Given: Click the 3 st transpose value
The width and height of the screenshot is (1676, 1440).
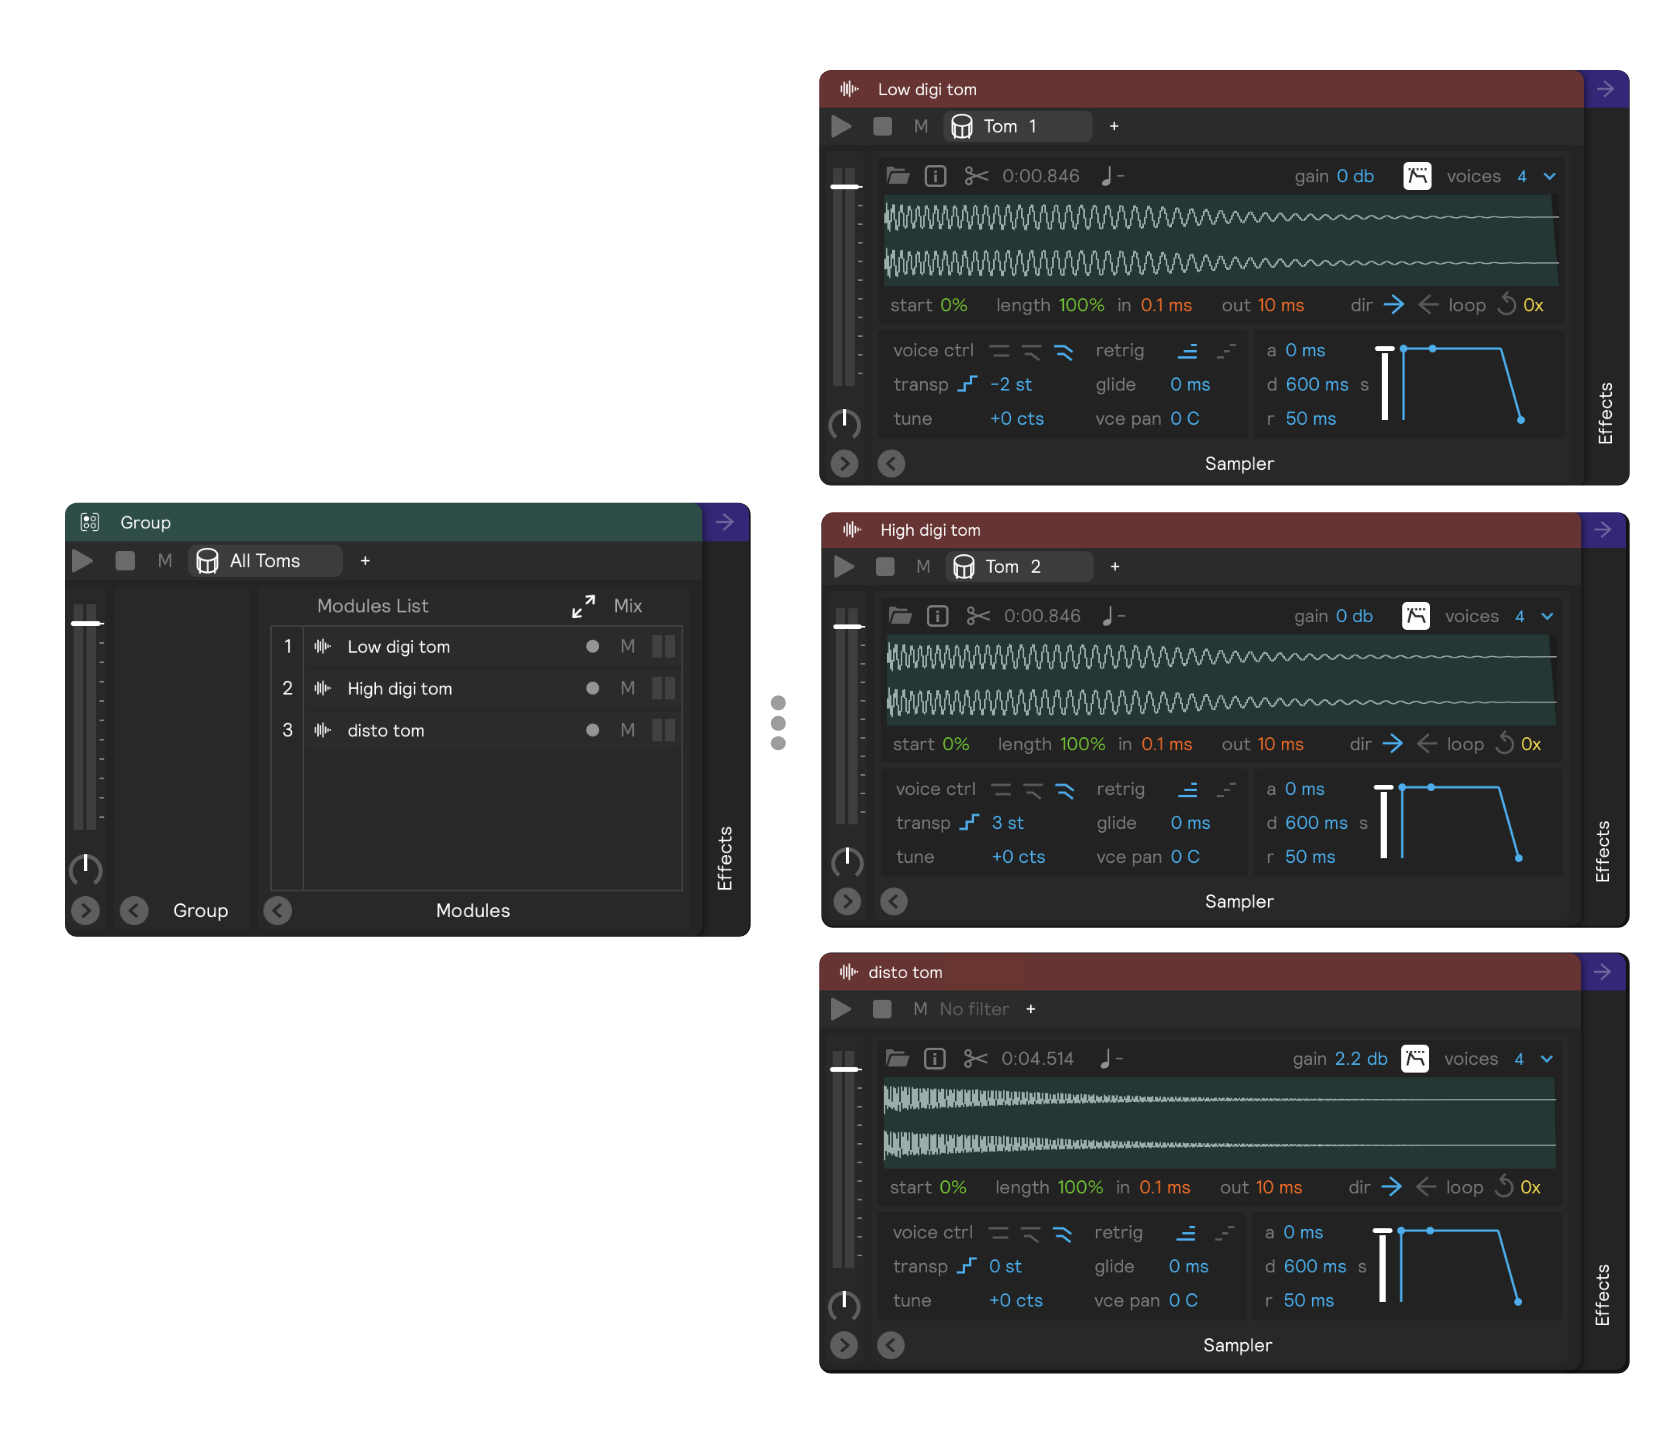Looking at the screenshot, I should (1008, 823).
